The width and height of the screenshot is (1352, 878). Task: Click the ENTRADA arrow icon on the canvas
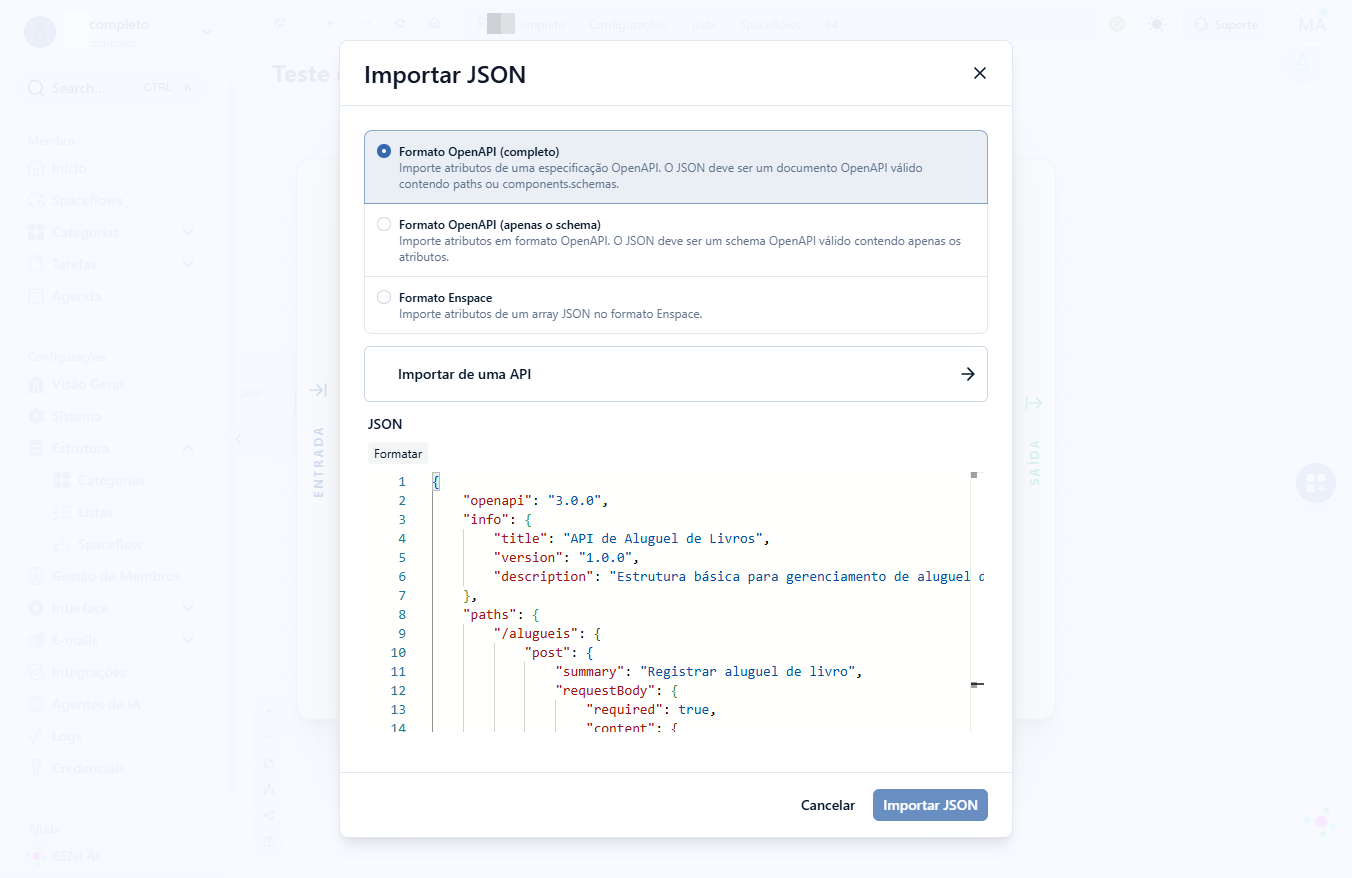(x=318, y=390)
